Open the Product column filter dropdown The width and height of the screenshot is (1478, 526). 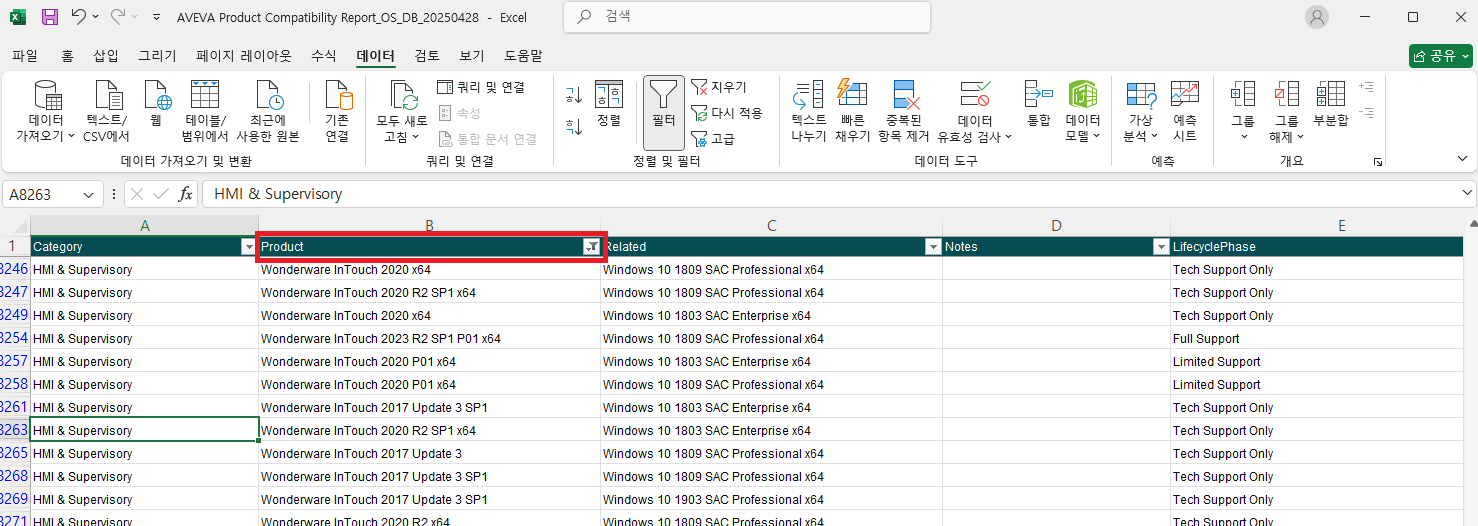coord(591,247)
